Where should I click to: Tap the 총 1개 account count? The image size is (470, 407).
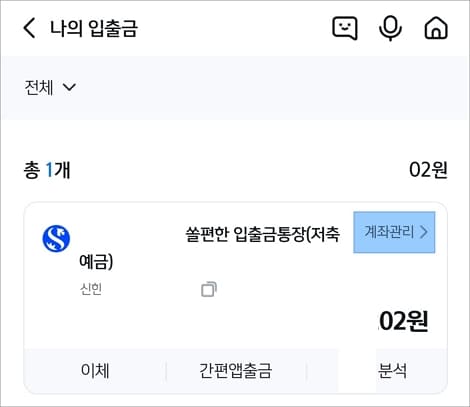point(47,170)
